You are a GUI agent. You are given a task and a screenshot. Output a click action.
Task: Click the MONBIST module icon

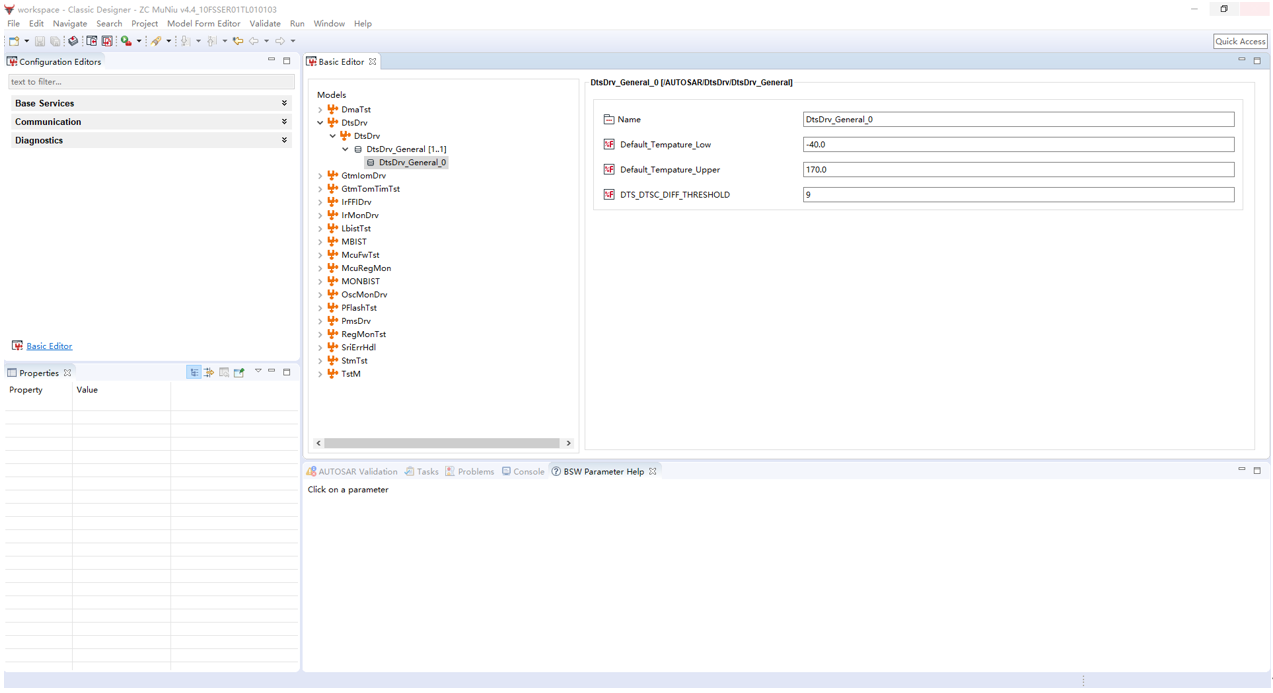coord(333,281)
